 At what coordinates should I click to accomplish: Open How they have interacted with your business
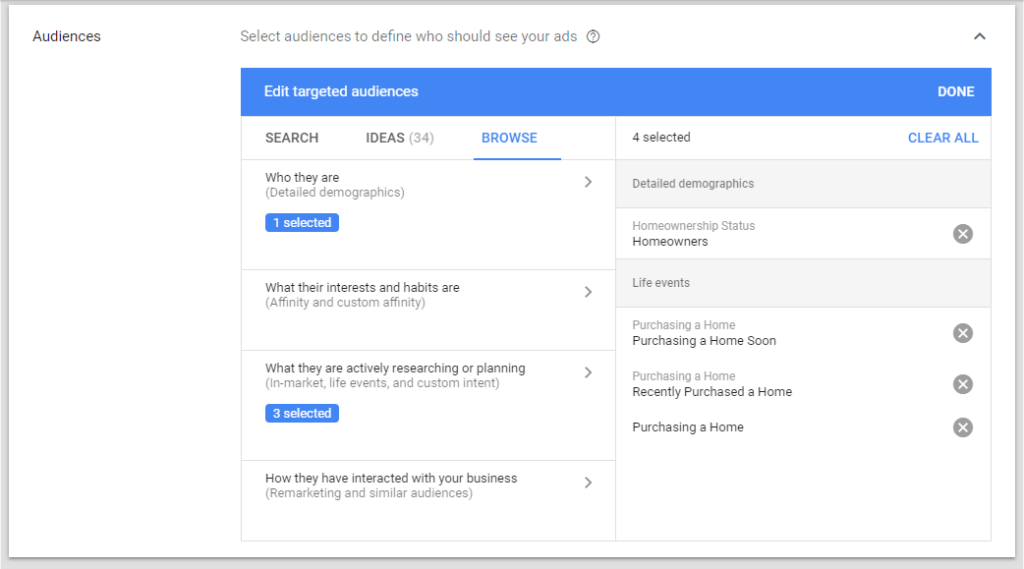point(428,501)
